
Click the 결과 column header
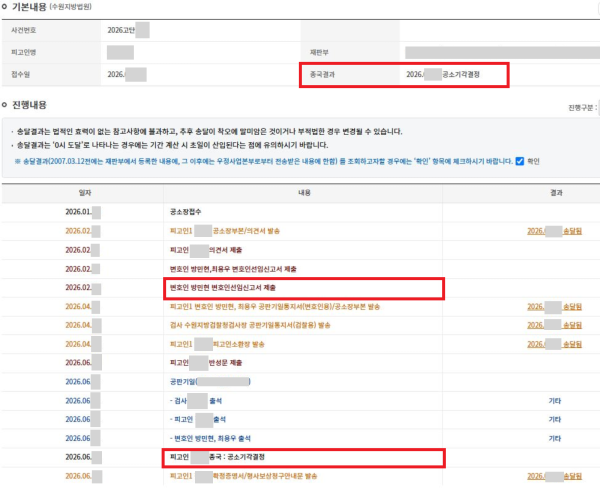[556, 193]
